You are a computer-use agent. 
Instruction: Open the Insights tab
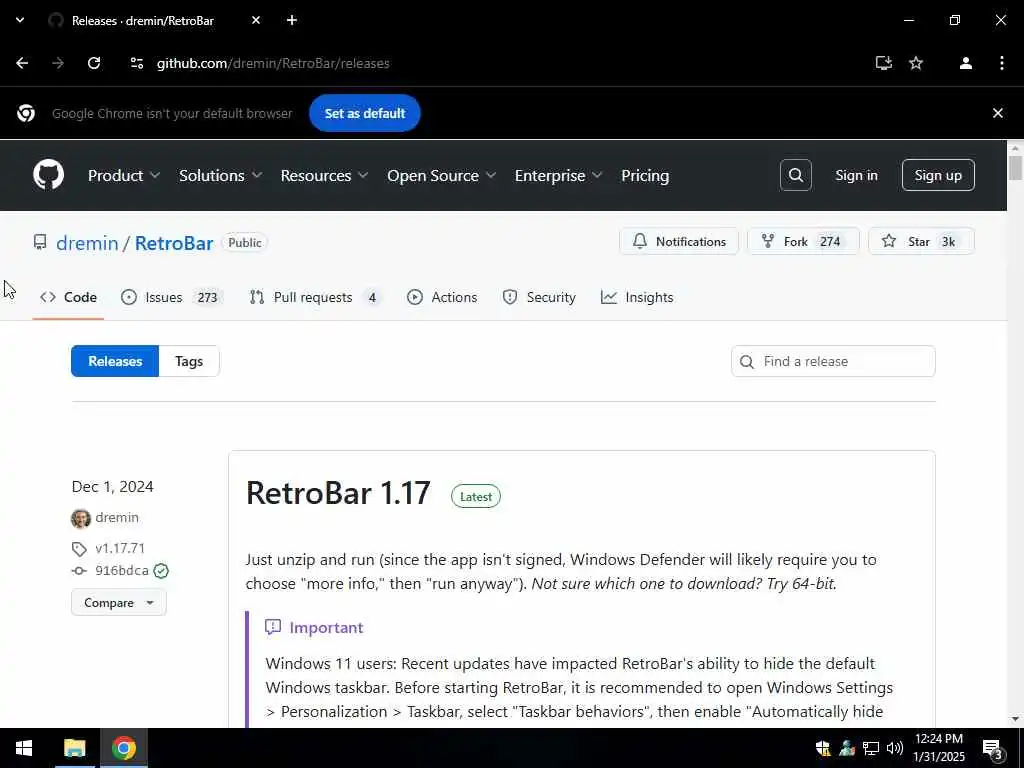(x=637, y=297)
